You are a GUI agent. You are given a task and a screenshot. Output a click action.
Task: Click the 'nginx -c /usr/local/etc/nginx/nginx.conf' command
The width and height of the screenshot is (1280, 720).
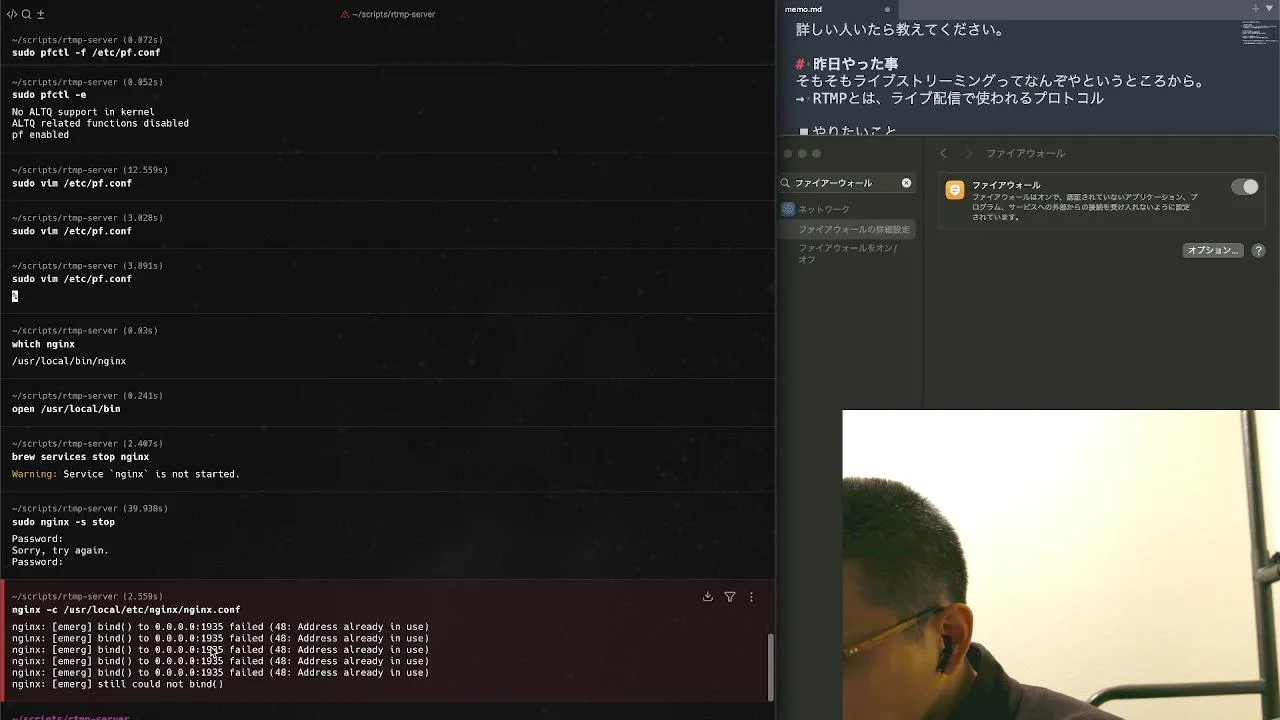126,610
